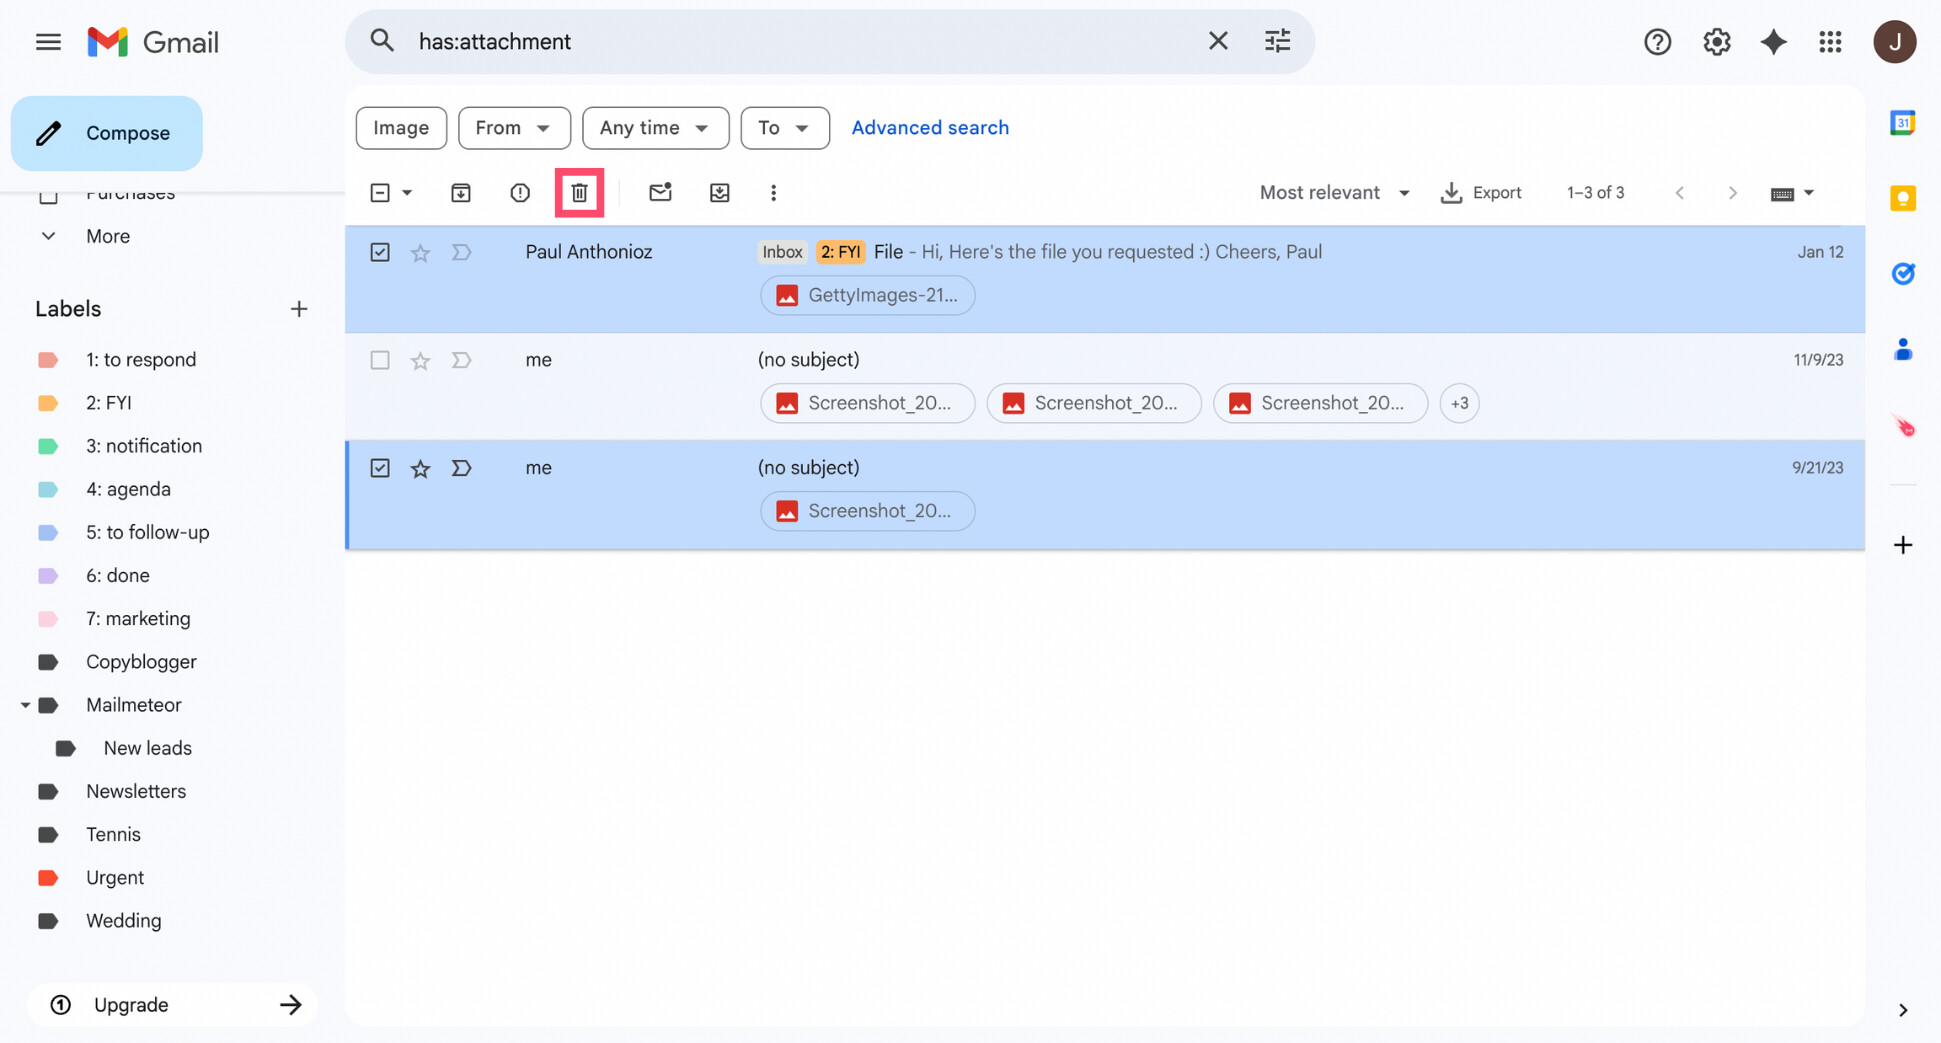Uncheck the 9/21/23 email checkbox
This screenshot has height=1043, width=1941.
[x=379, y=468]
